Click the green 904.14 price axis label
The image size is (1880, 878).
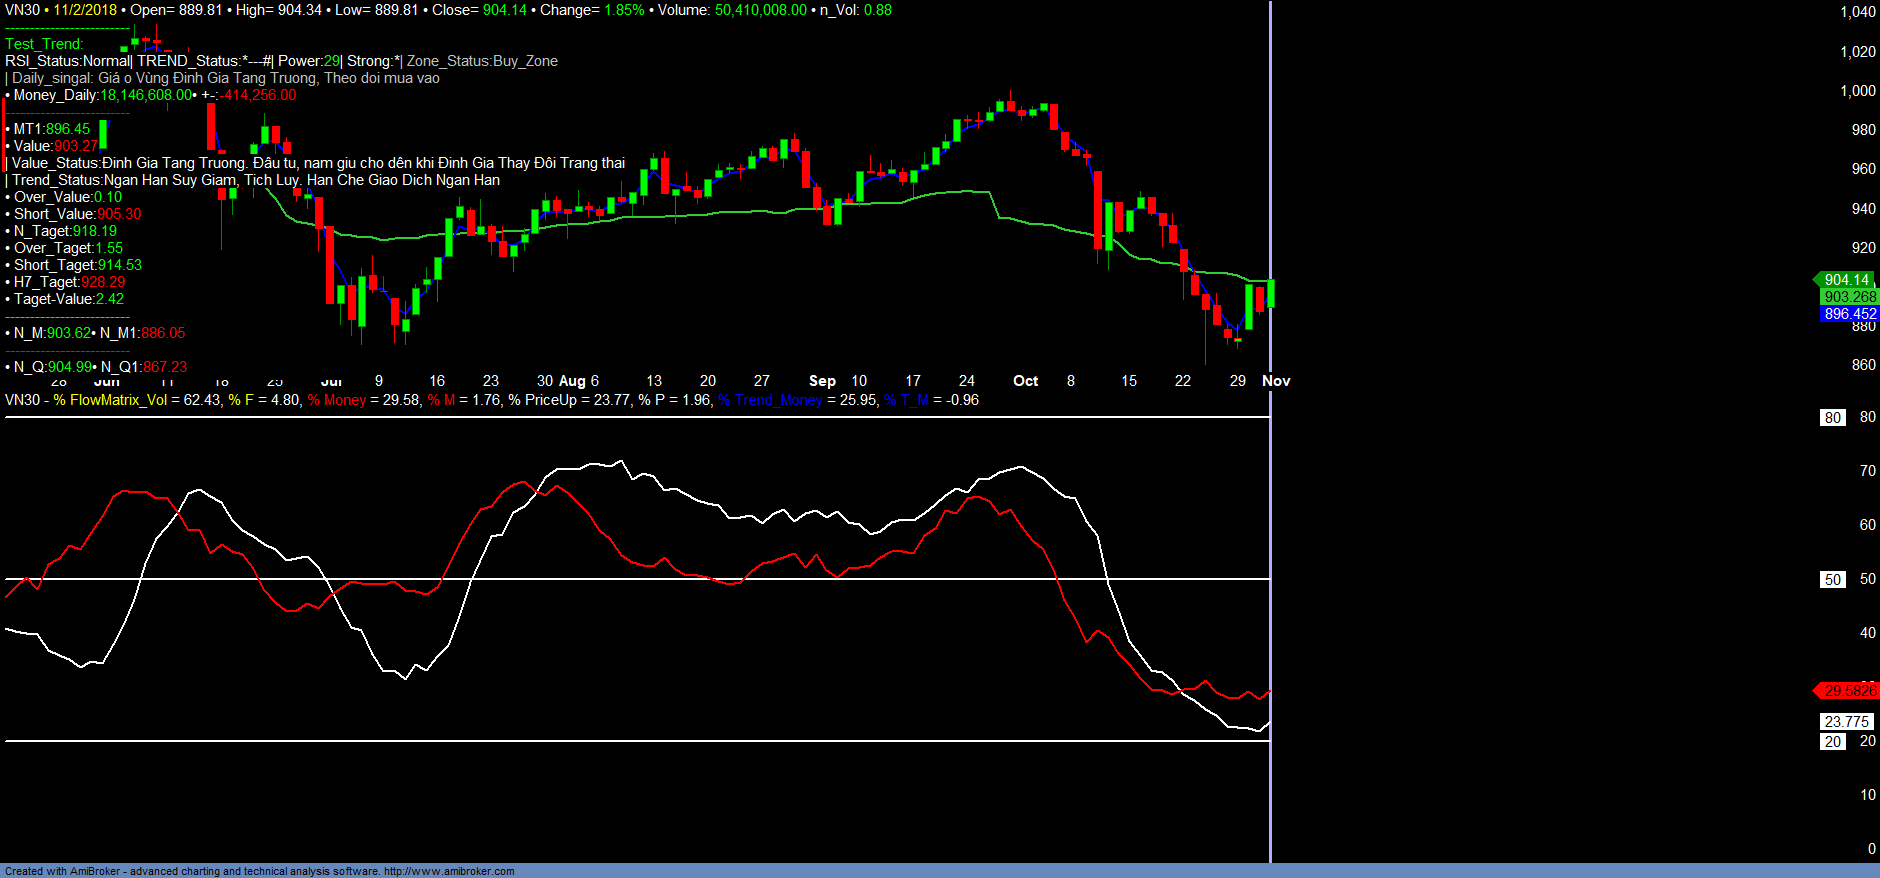1845,280
